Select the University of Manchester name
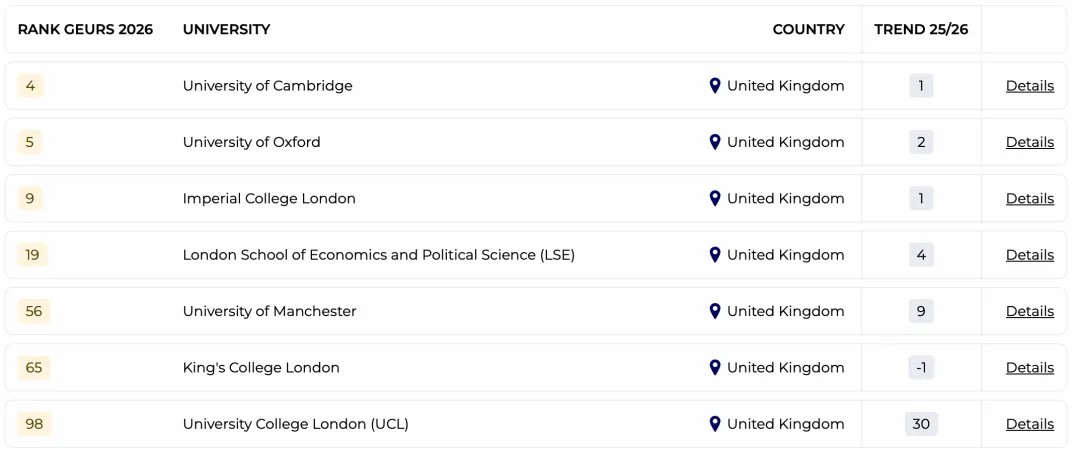 click(x=269, y=311)
